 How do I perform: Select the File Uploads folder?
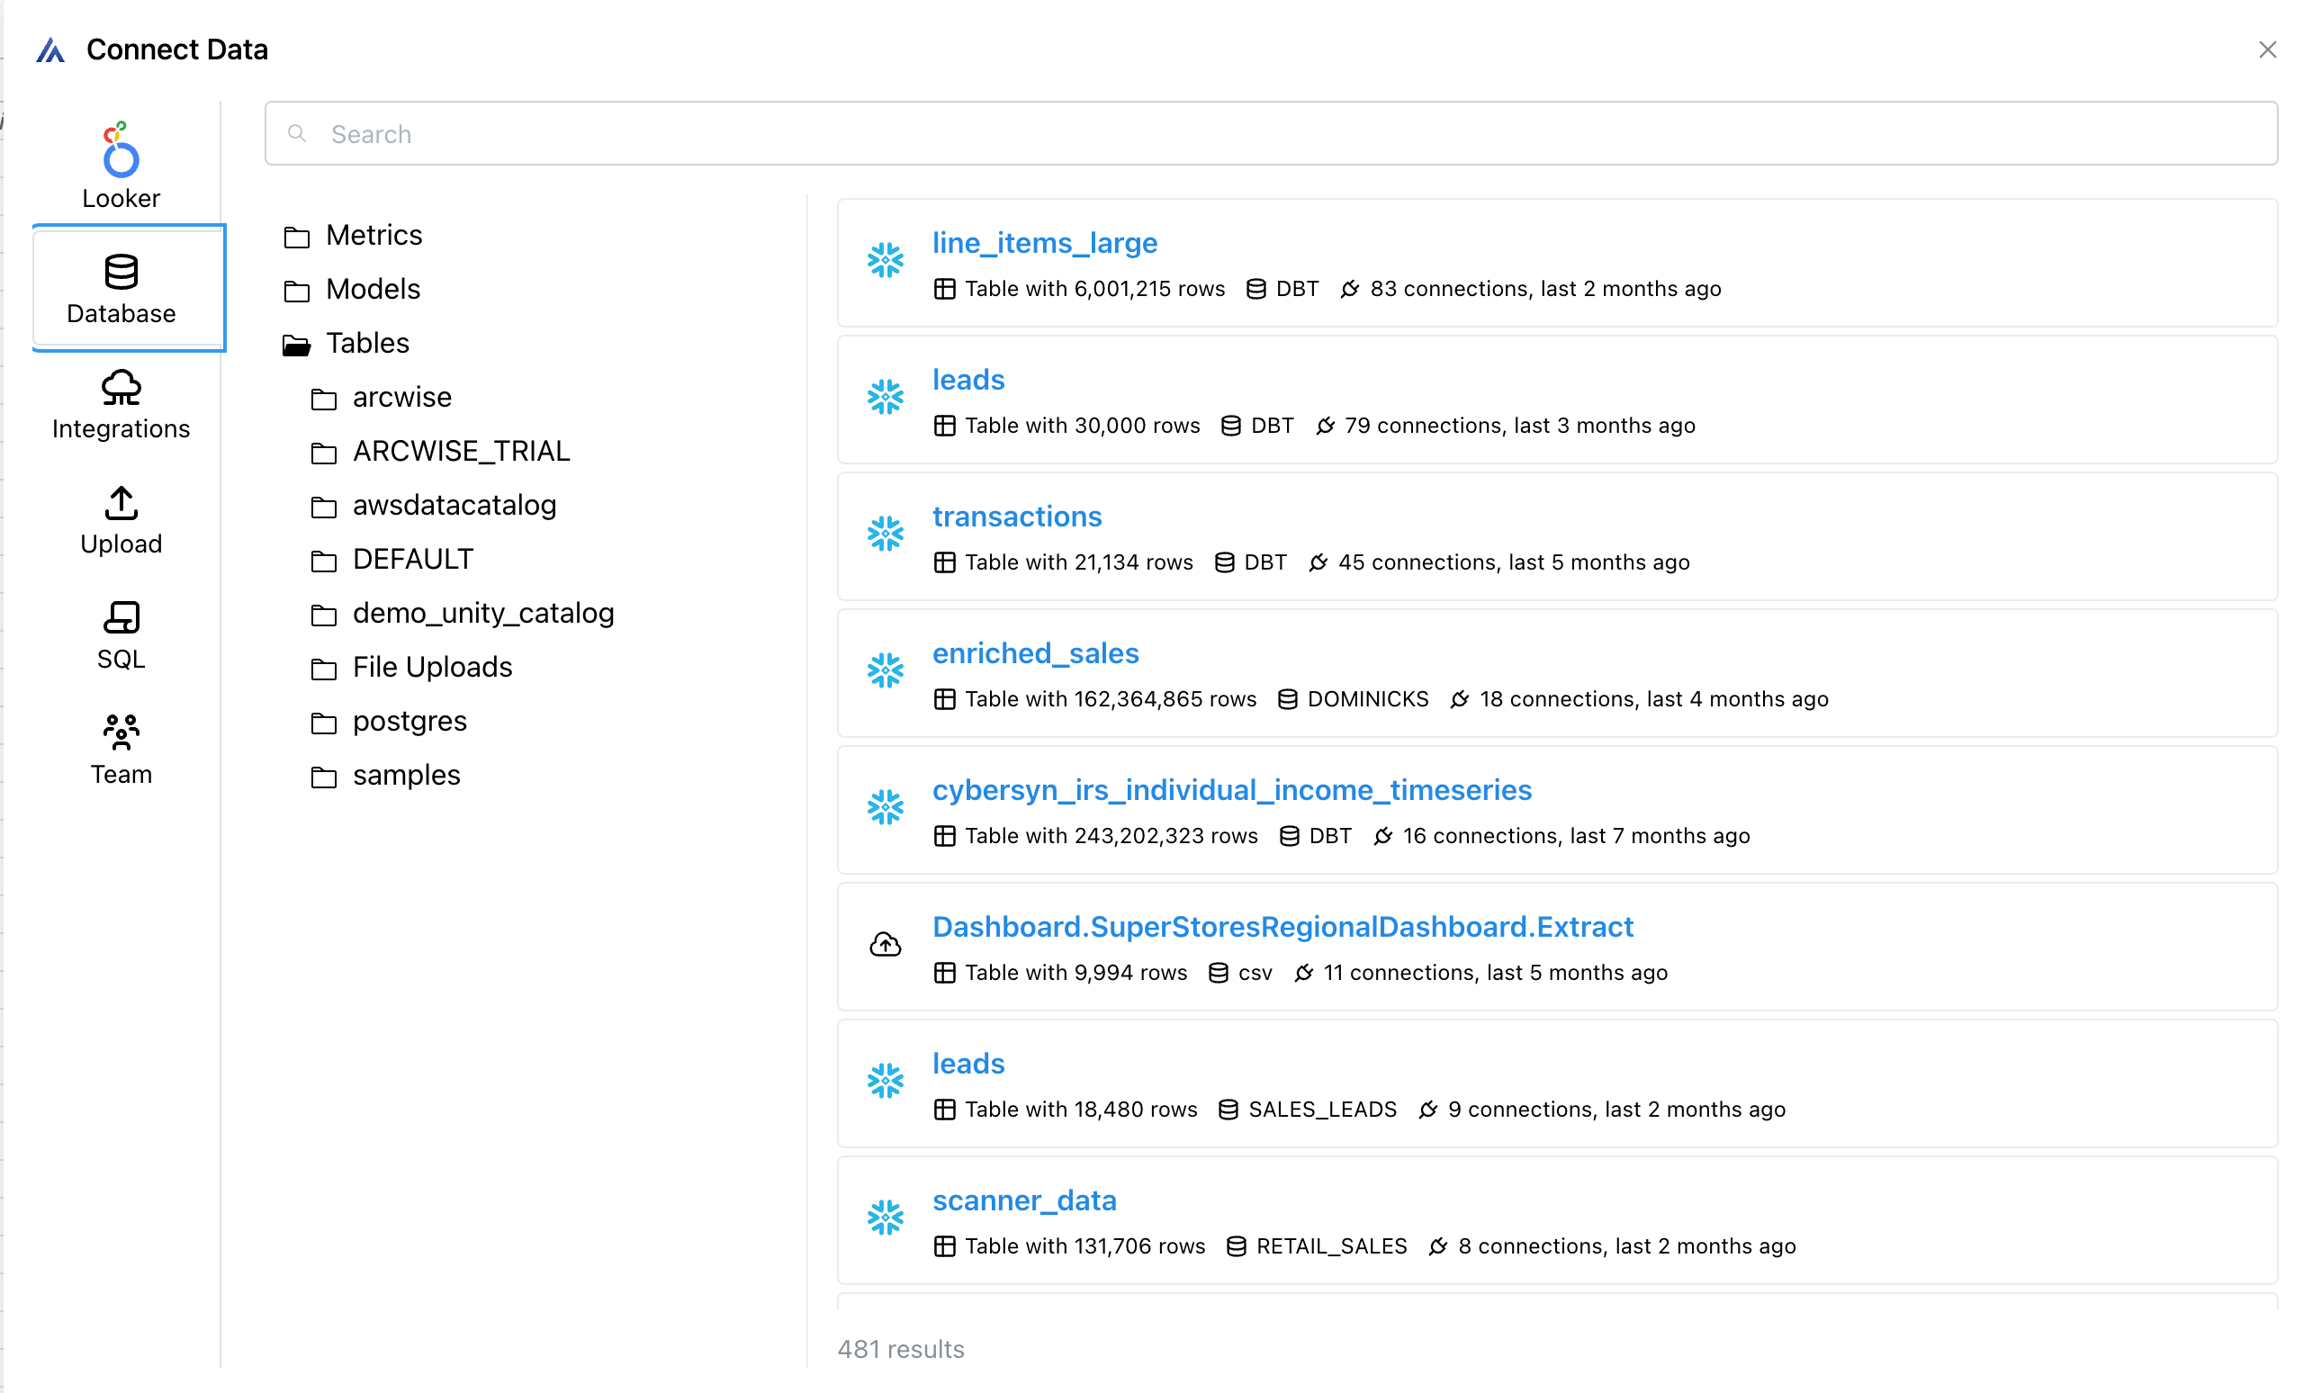pos(432,667)
